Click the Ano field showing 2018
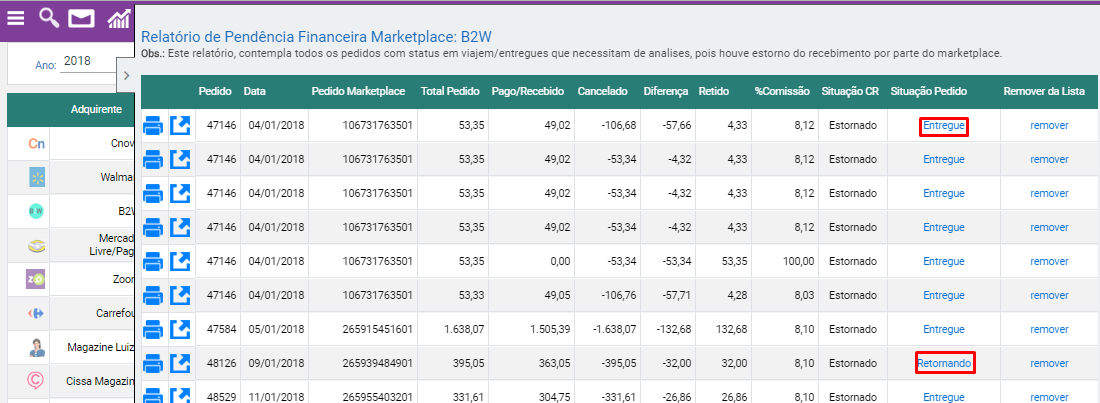 [x=88, y=61]
